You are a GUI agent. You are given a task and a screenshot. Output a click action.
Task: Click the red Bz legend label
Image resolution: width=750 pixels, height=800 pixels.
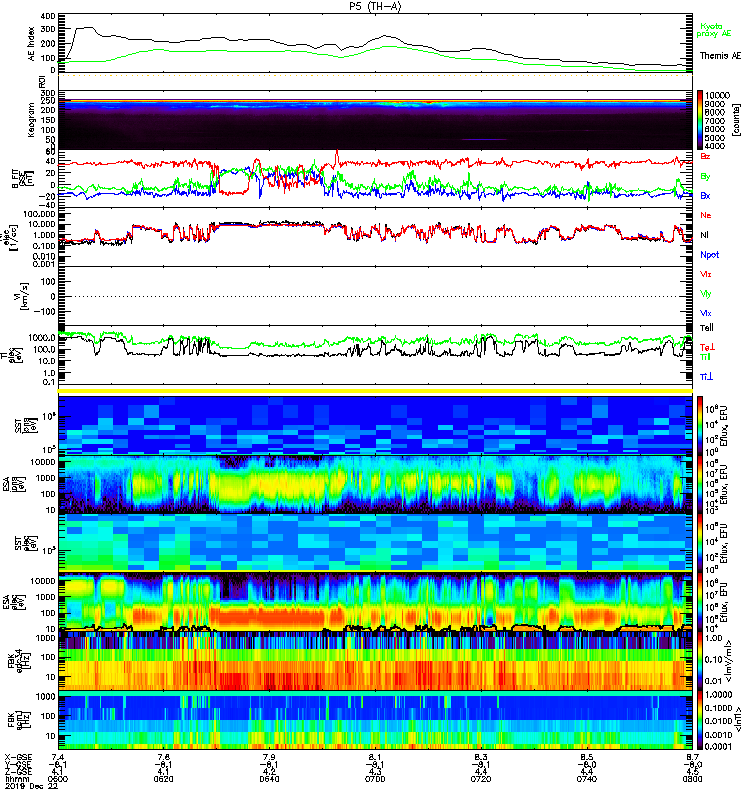pyautogui.click(x=705, y=157)
